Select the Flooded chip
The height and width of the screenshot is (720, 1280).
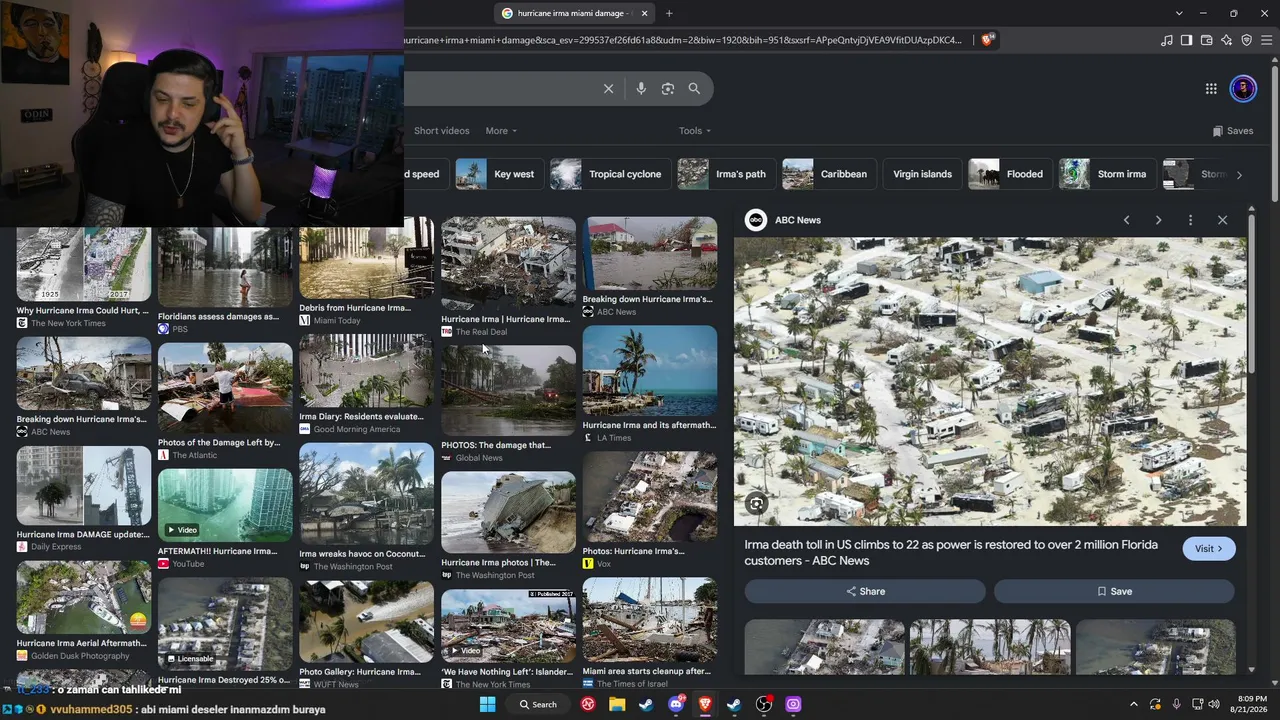1008,174
